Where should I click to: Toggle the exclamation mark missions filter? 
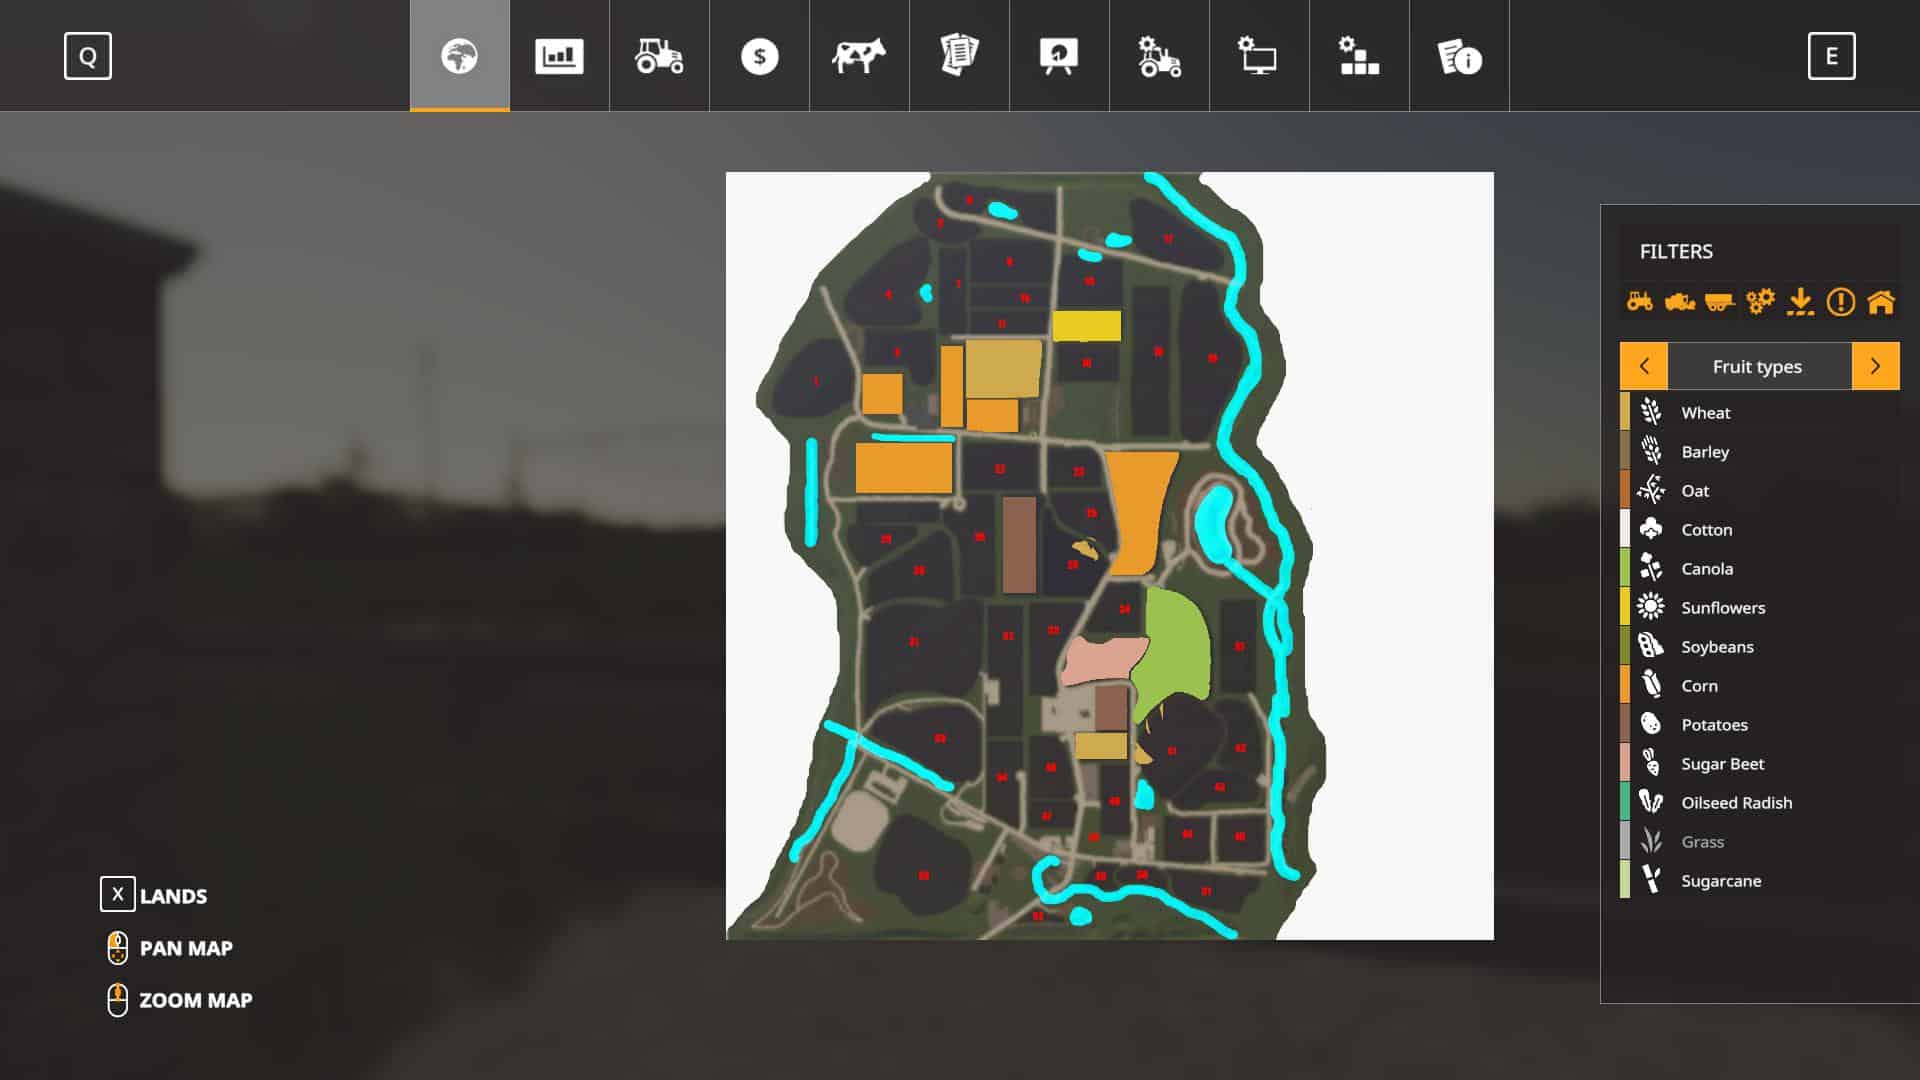(x=1840, y=301)
